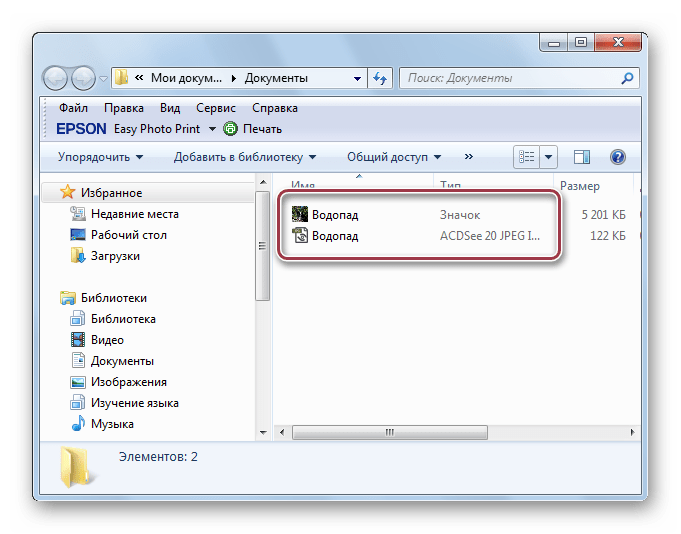Click the Загрузки folder icon
This screenshot has width=681, height=534.
coord(78,255)
